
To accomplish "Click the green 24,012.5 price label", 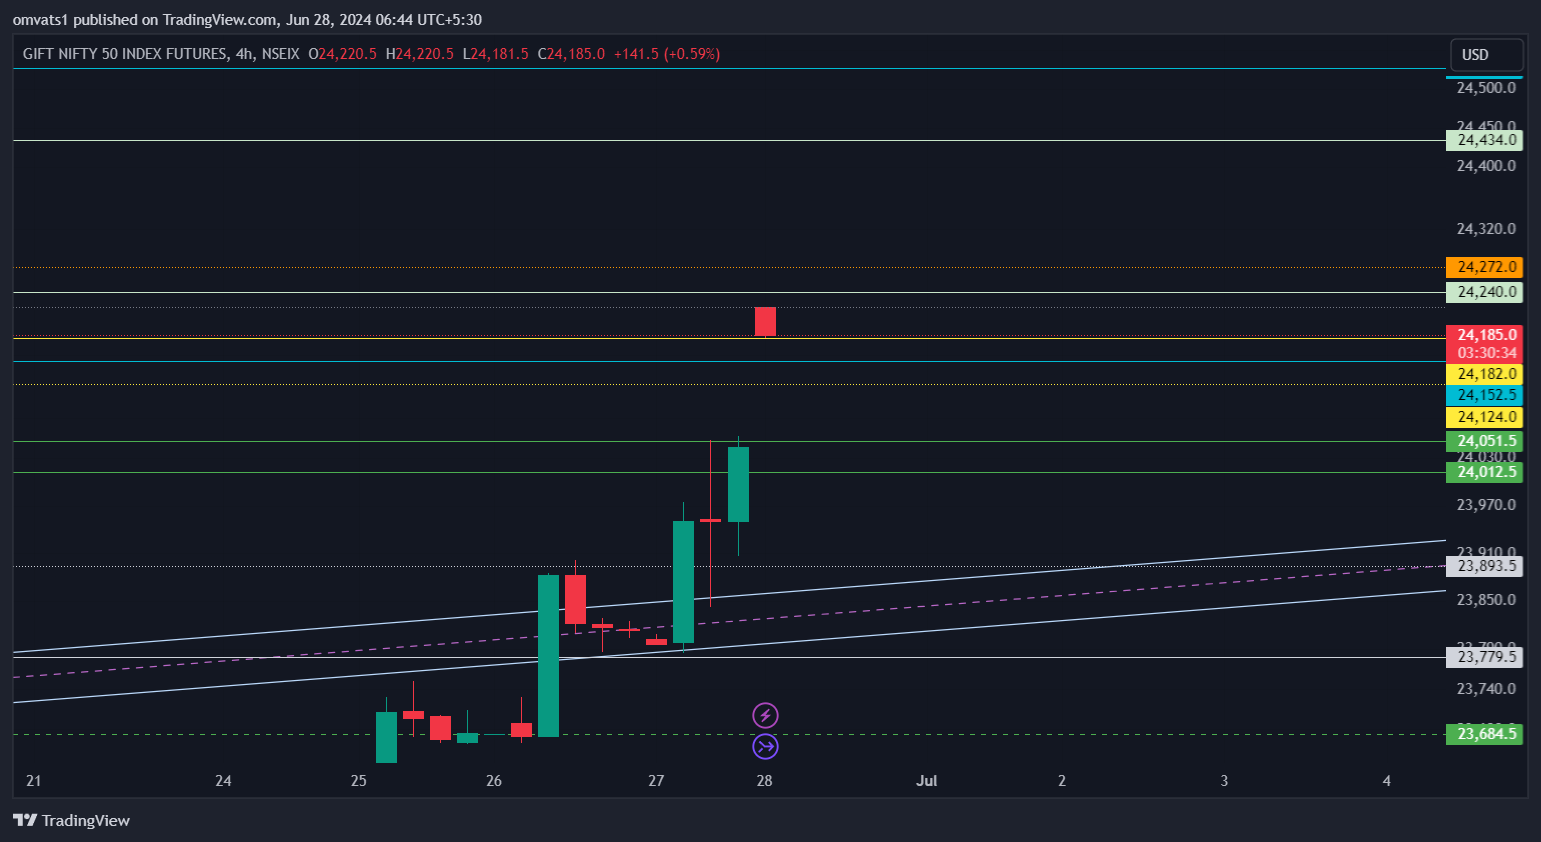I will (x=1485, y=472).
